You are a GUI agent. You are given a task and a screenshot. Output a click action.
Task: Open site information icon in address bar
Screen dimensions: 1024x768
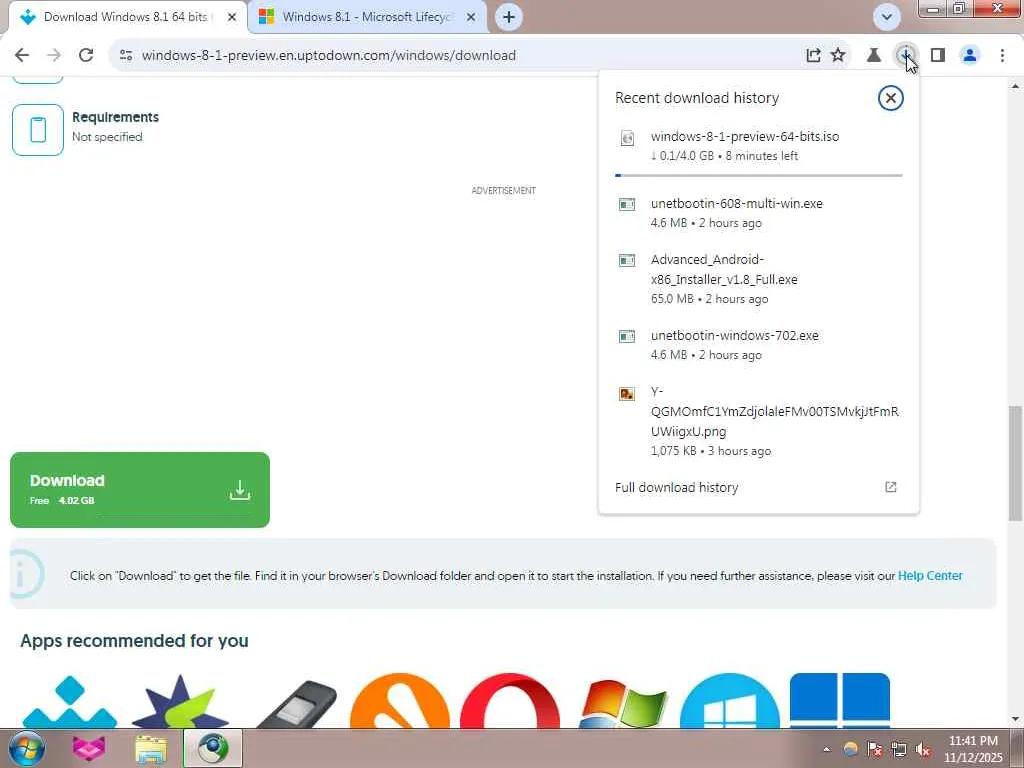(126, 56)
